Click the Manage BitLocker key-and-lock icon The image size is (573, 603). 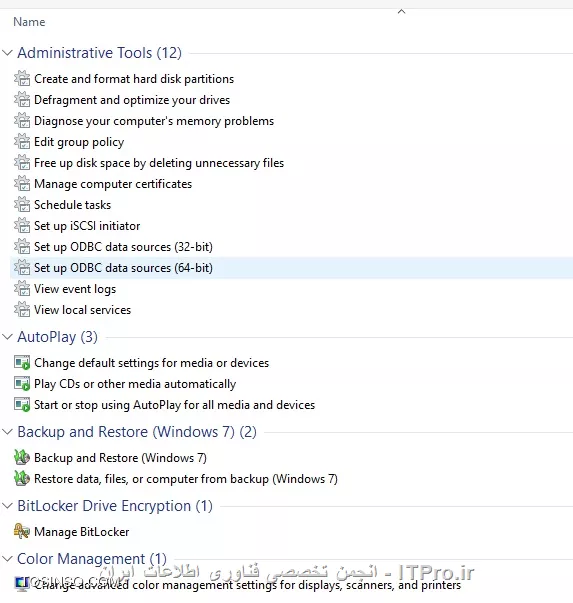tap(22, 531)
